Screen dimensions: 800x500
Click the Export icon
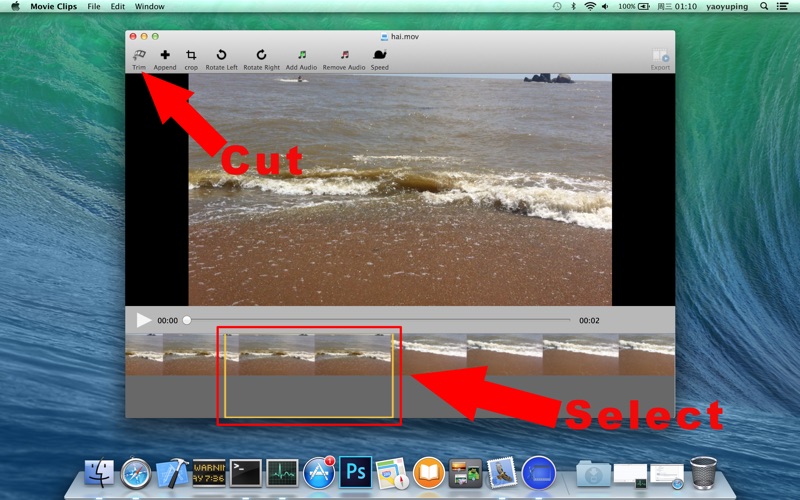point(660,55)
